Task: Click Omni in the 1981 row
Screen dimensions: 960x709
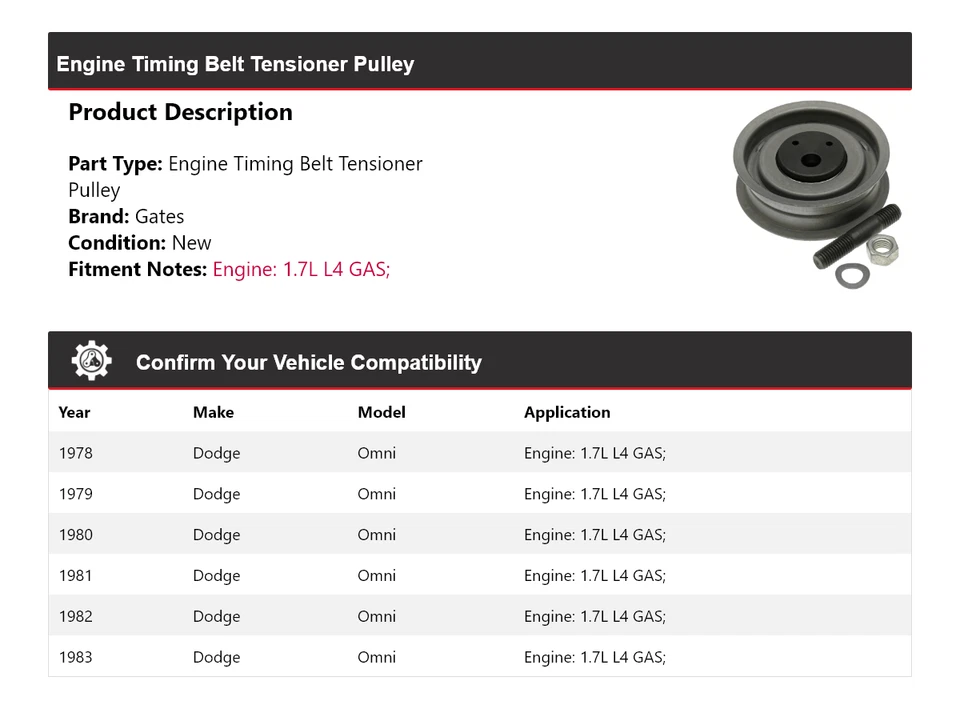Action: click(376, 576)
